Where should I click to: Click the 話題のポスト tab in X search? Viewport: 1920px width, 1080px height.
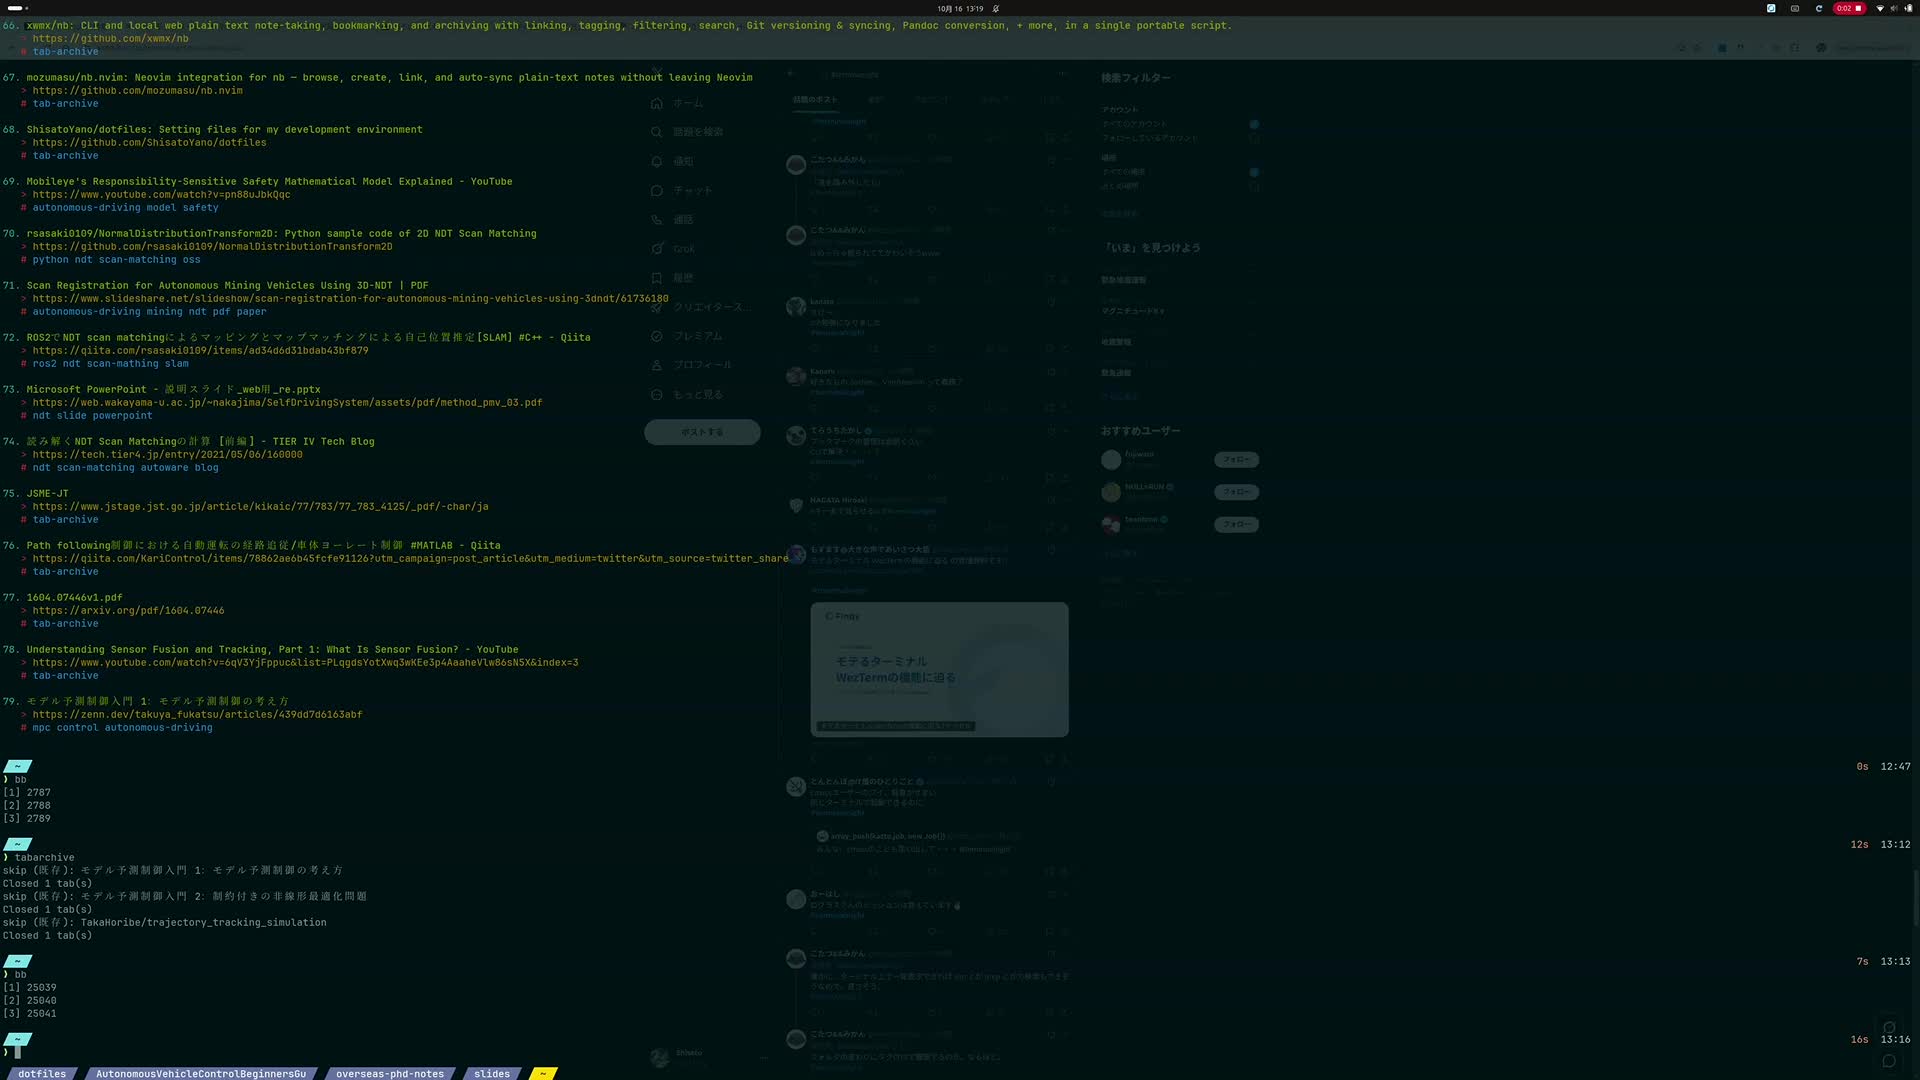(x=815, y=100)
